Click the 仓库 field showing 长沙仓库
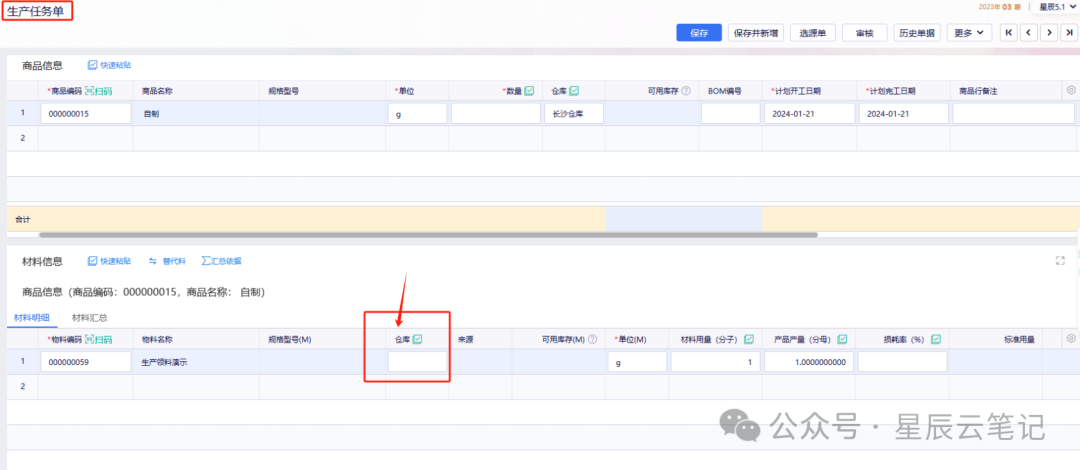Viewport: 1080px width, 470px height. pyautogui.click(x=574, y=114)
